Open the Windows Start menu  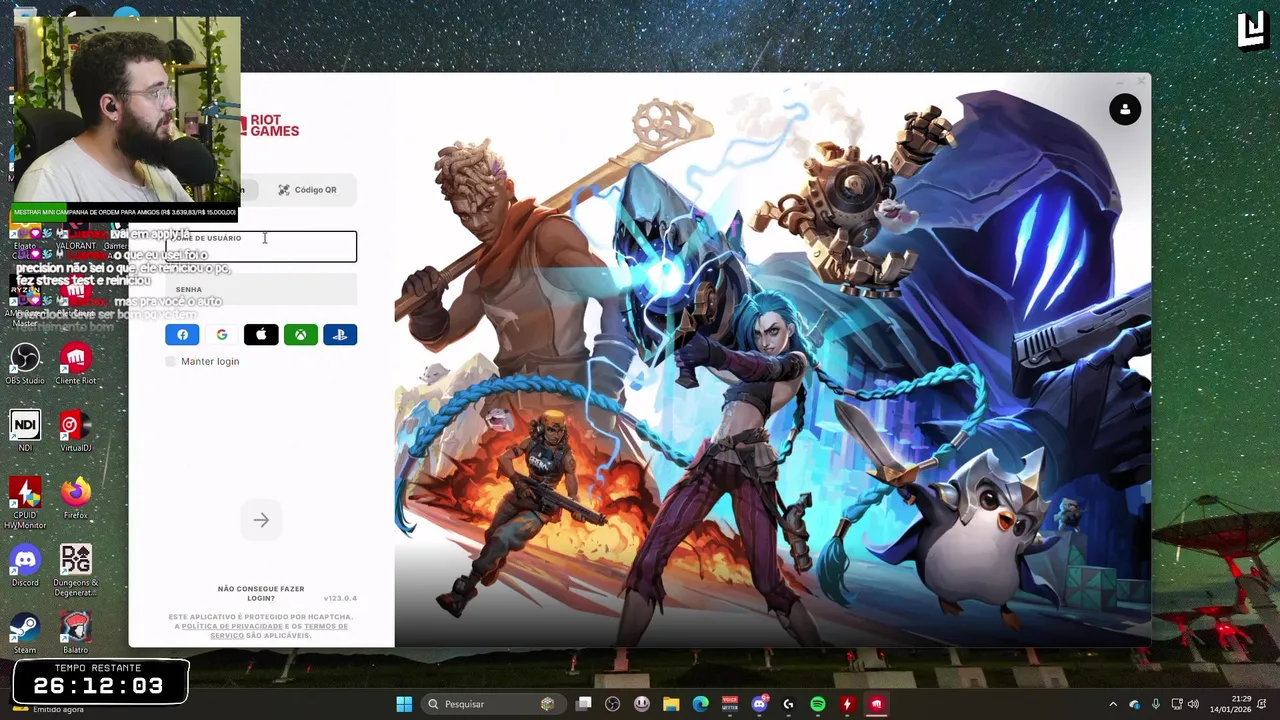(404, 704)
